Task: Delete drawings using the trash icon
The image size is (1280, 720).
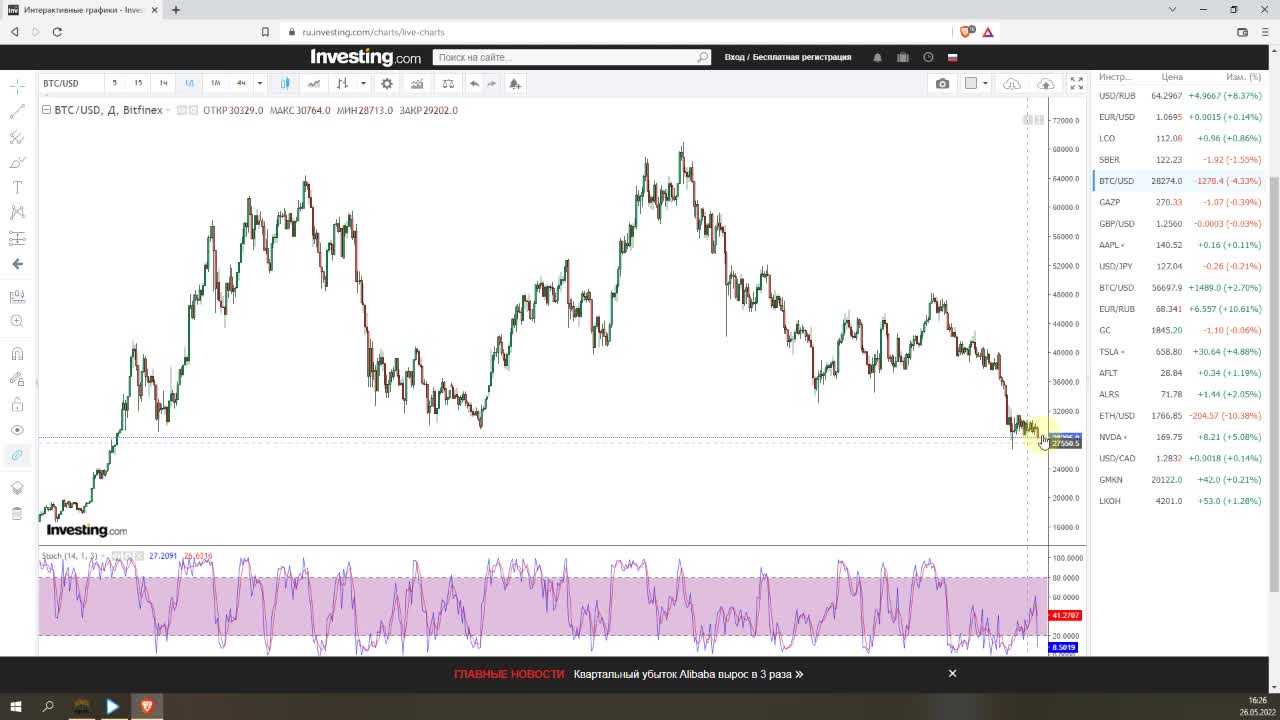Action: 17,513
